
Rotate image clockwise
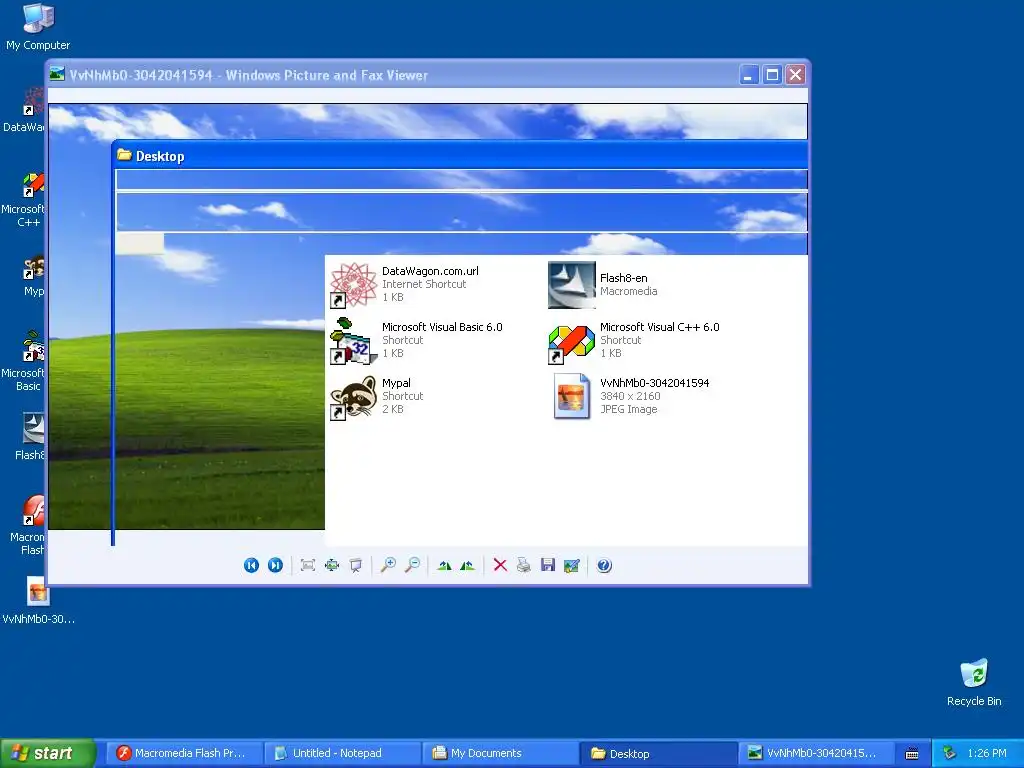(444, 566)
